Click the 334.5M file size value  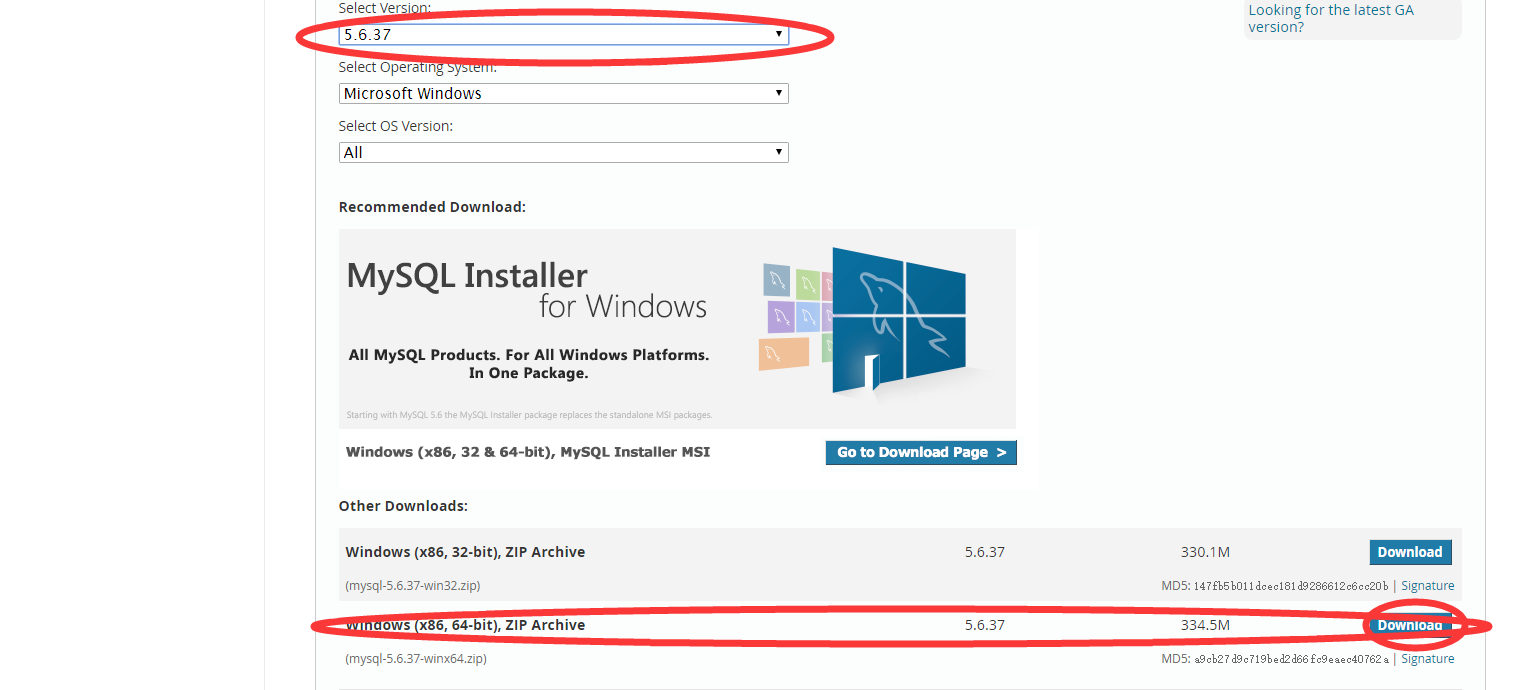click(1205, 625)
